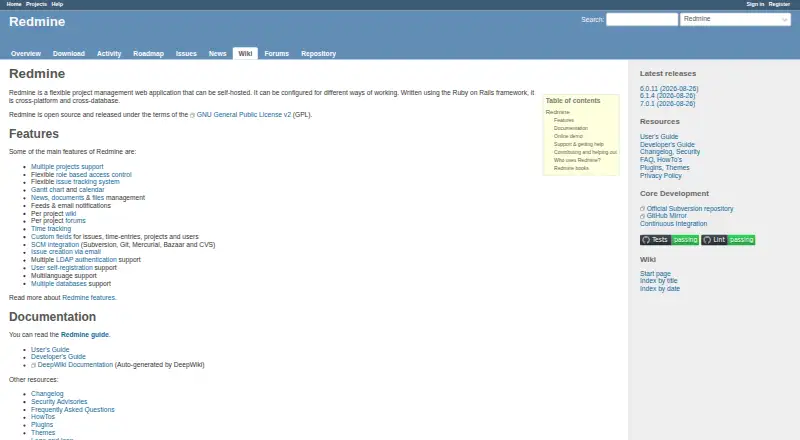Go to the Activity tab
Image resolution: width=800 pixels, height=440 pixels.
coord(109,54)
